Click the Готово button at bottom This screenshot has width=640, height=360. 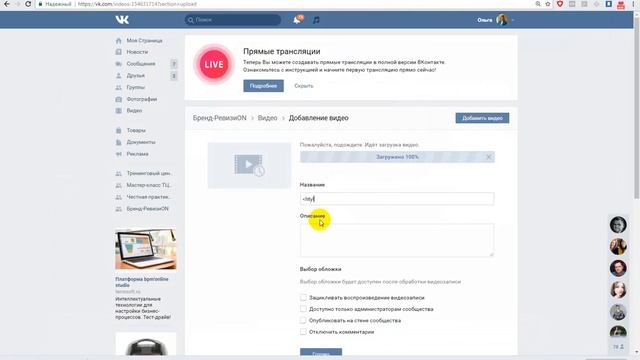pyautogui.click(x=321, y=353)
